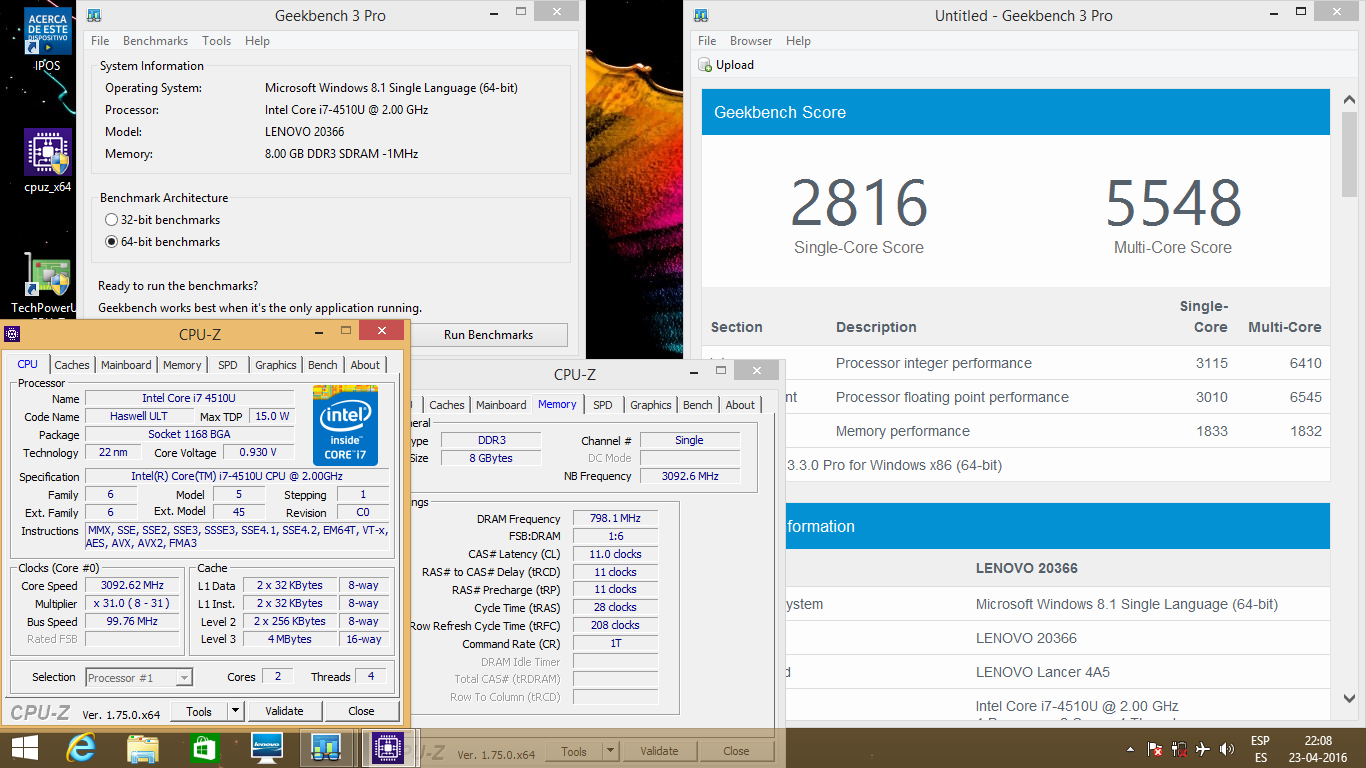Switch to Mainboard tab in front CPU-Z
This screenshot has height=768, width=1366.
(x=126, y=365)
